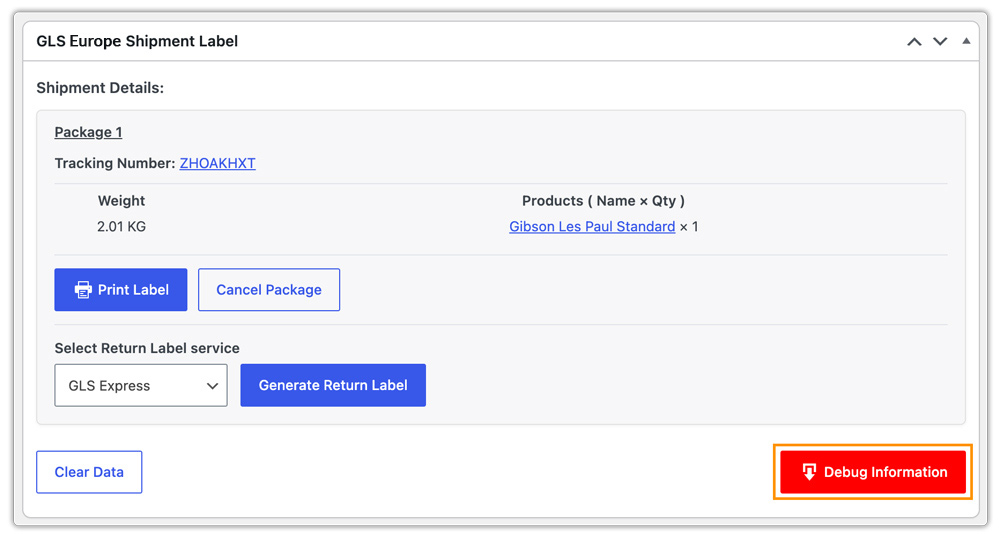
Task: Click the Products ( Name × Qty ) header
Action: click(x=603, y=201)
